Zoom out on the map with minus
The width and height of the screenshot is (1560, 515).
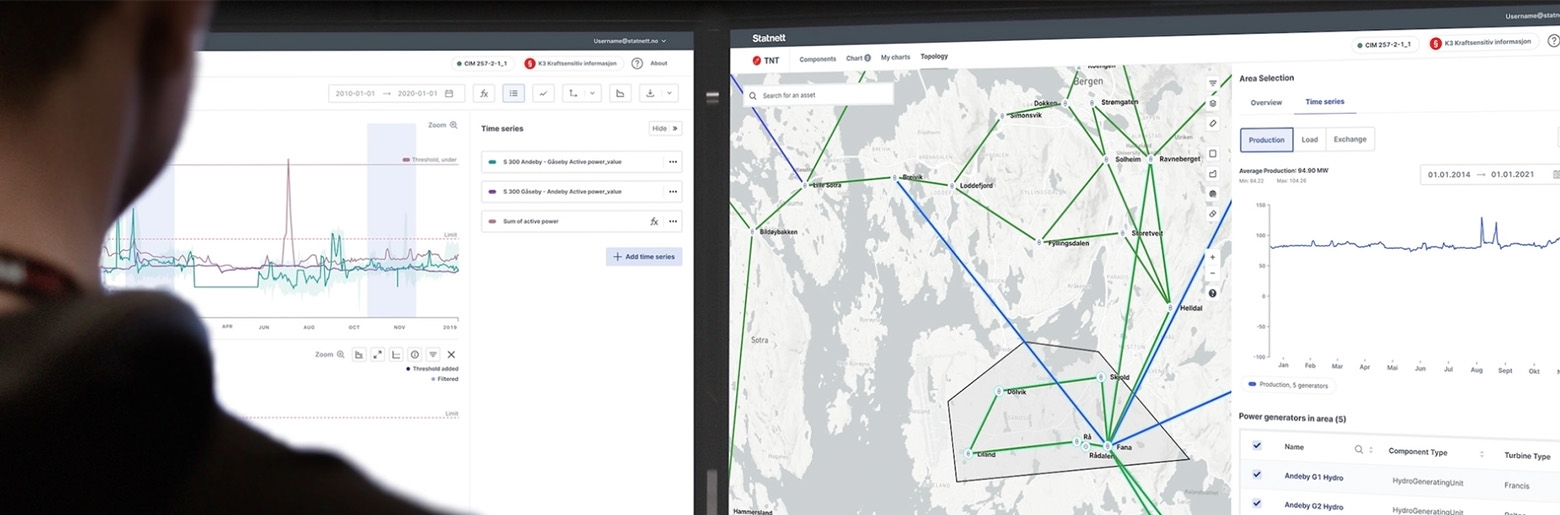coord(1213,273)
